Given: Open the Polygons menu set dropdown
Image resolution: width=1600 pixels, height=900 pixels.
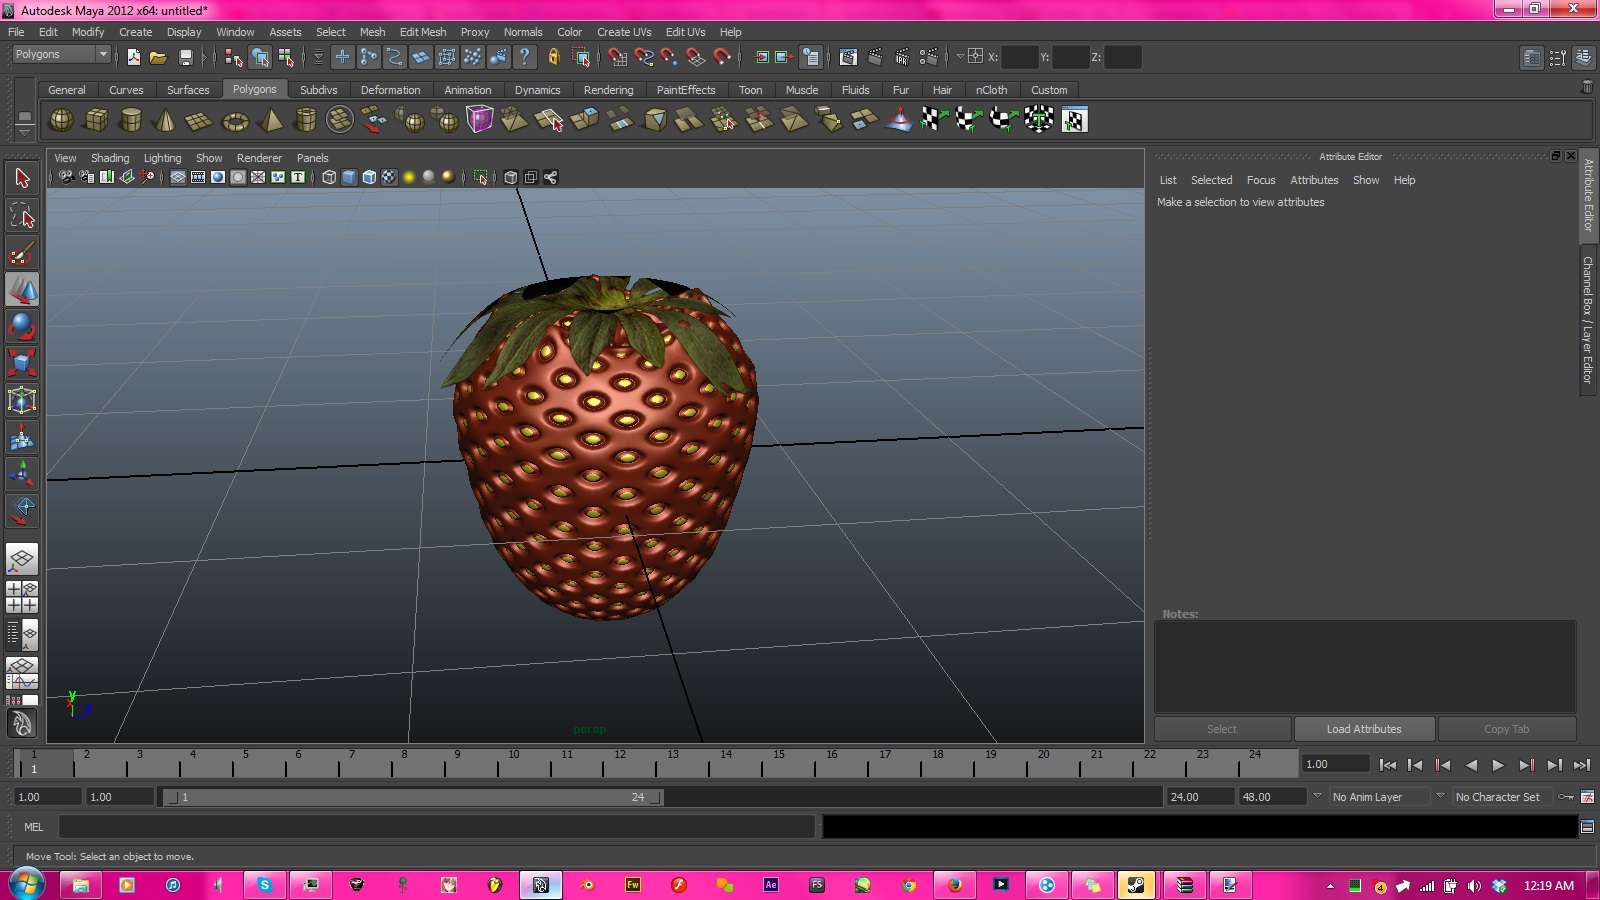Looking at the screenshot, I should (61, 55).
